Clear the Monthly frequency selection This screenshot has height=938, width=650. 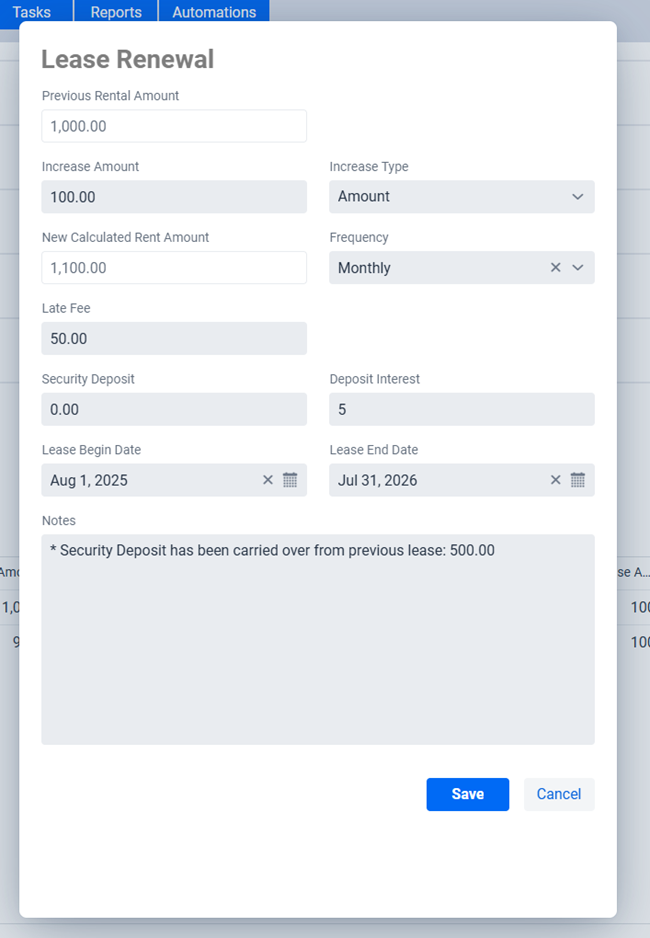[x=556, y=267]
